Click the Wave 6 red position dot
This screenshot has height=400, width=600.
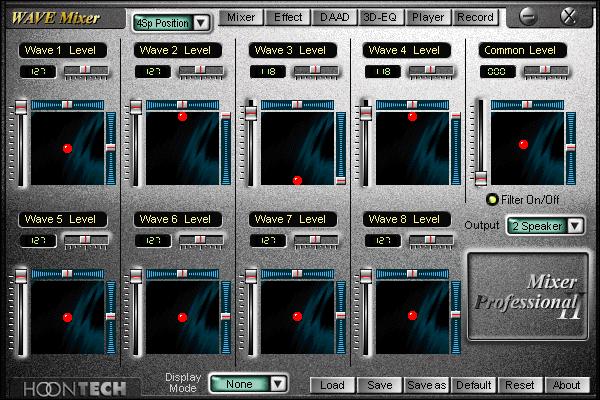[183, 317]
